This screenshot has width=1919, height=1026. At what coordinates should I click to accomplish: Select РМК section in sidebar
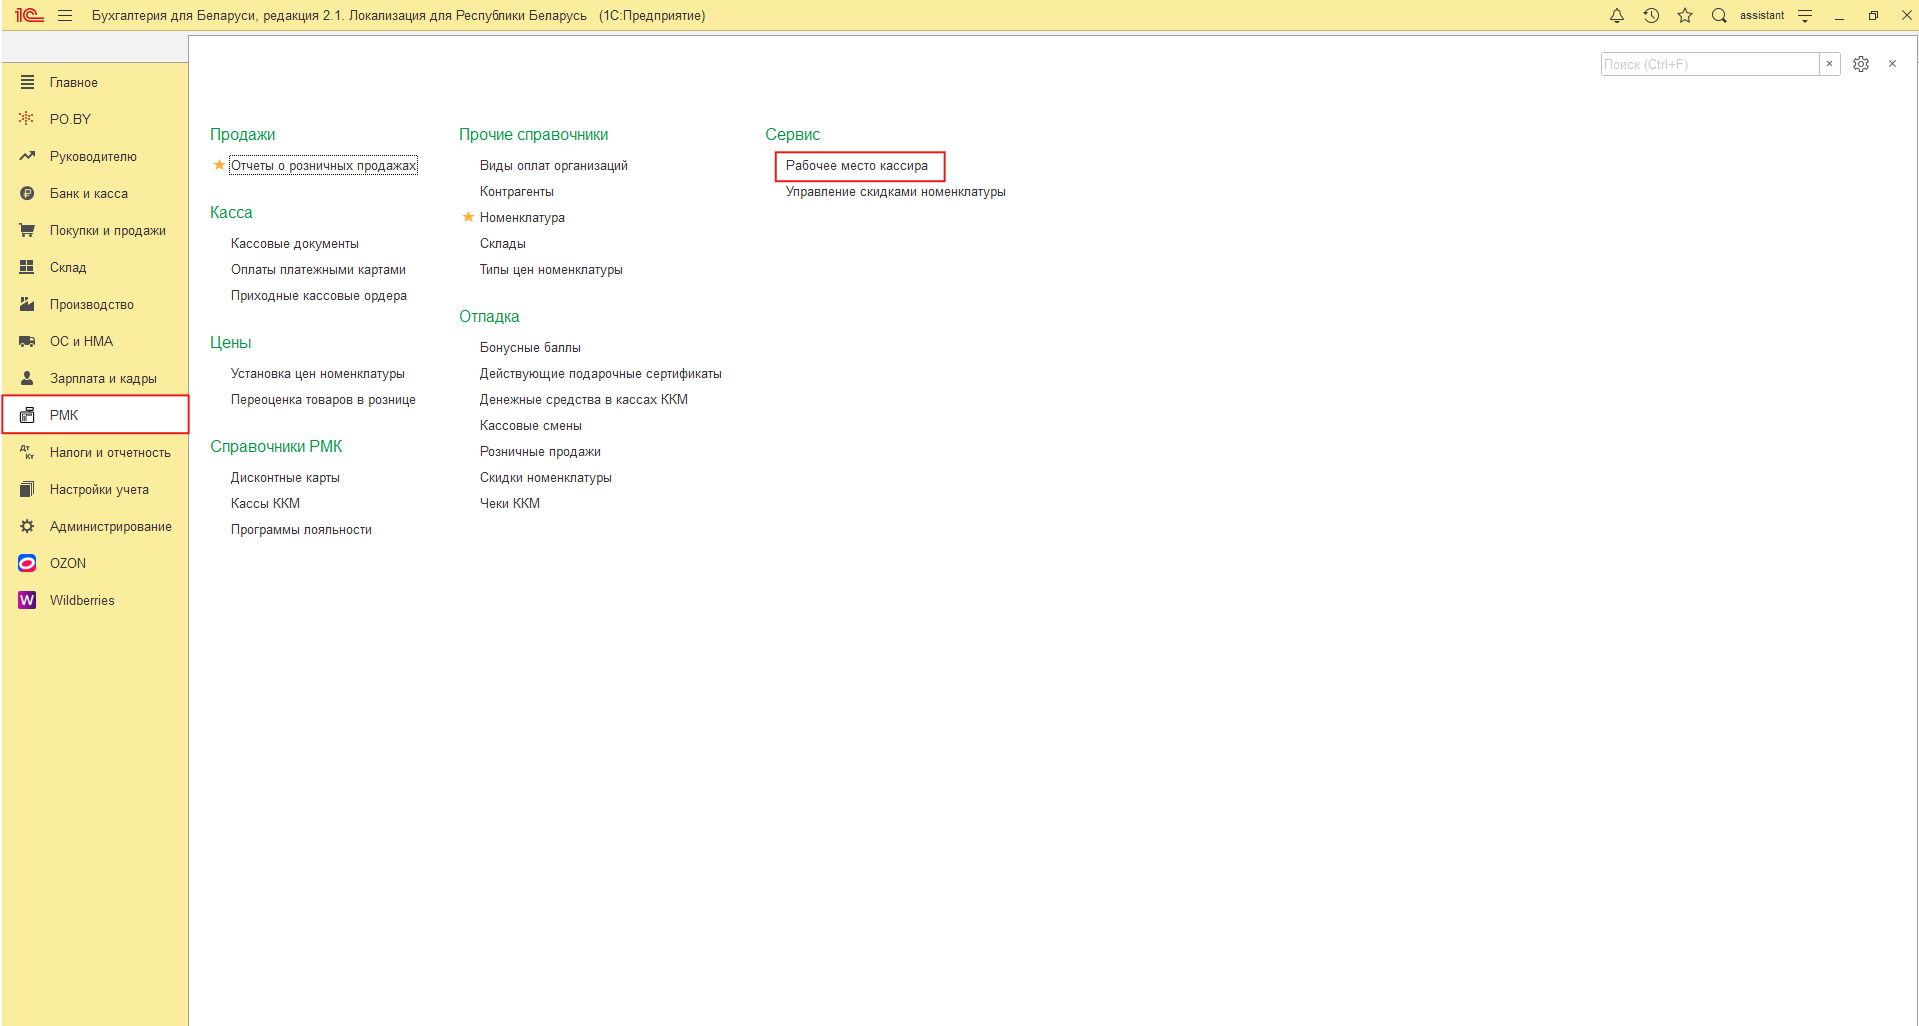[95, 415]
